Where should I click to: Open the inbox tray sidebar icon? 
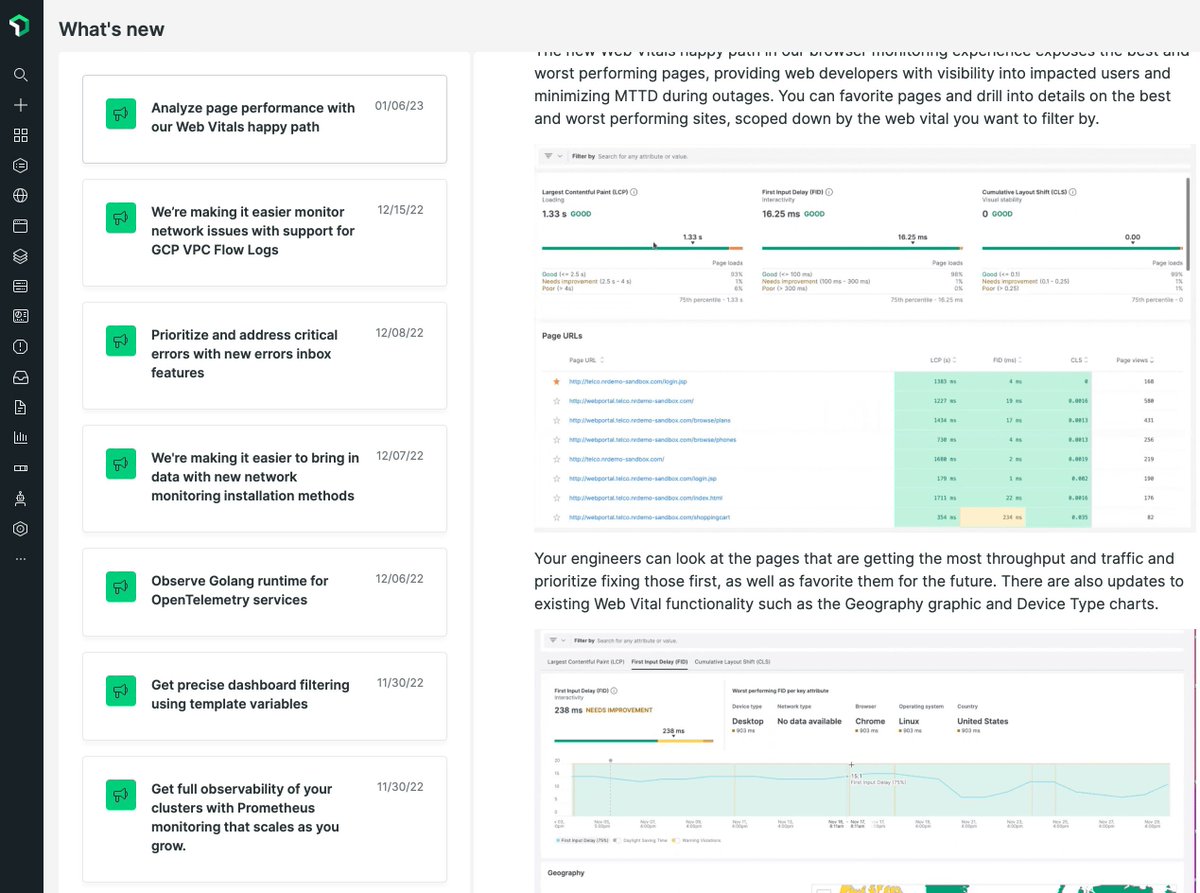pos(20,377)
